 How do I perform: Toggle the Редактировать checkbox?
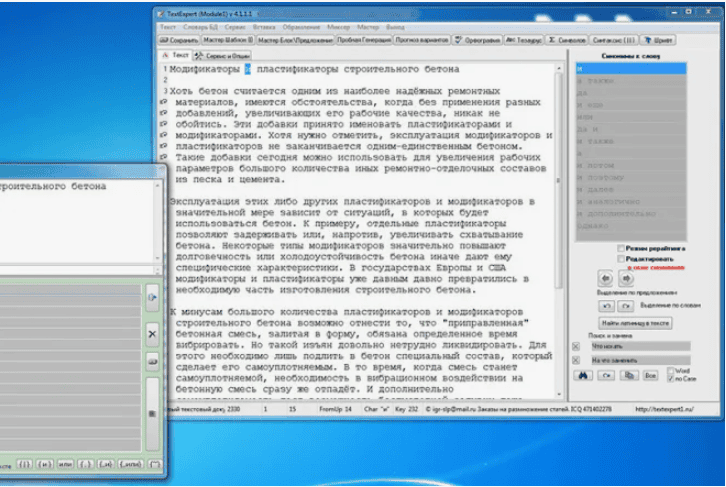point(621,259)
